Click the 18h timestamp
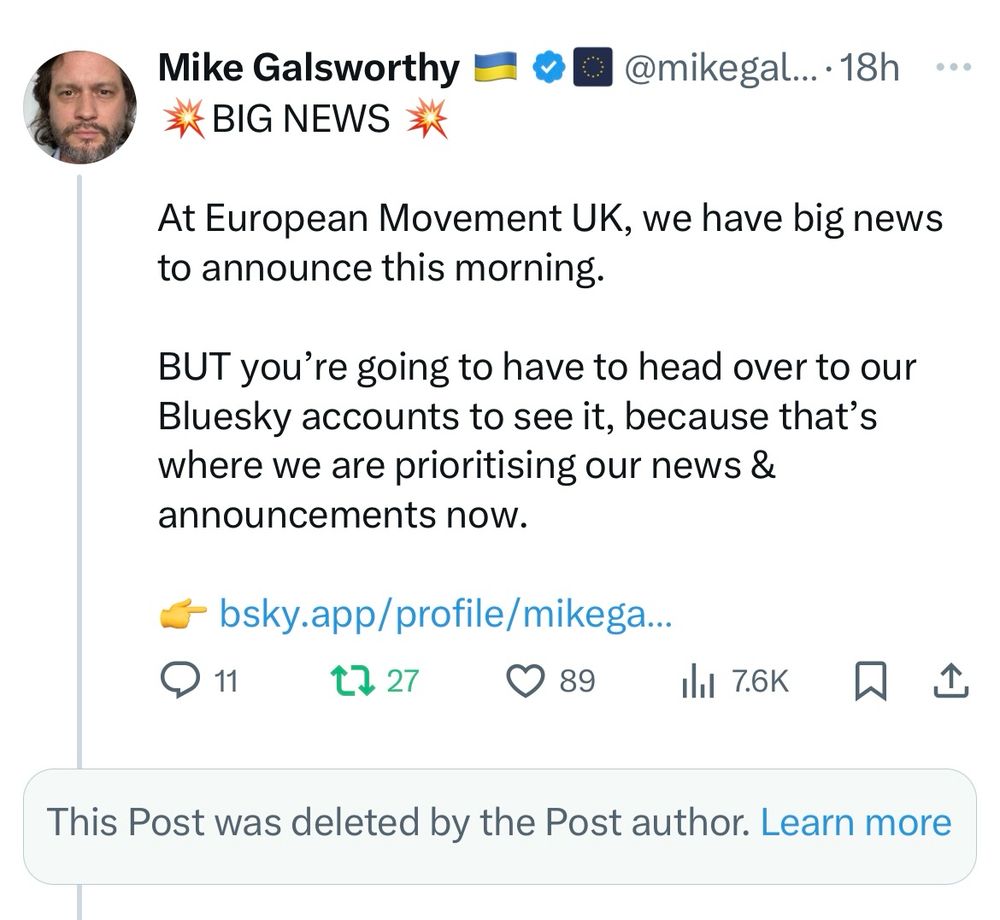The height and width of the screenshot is (920, 1000). (871, 66)
